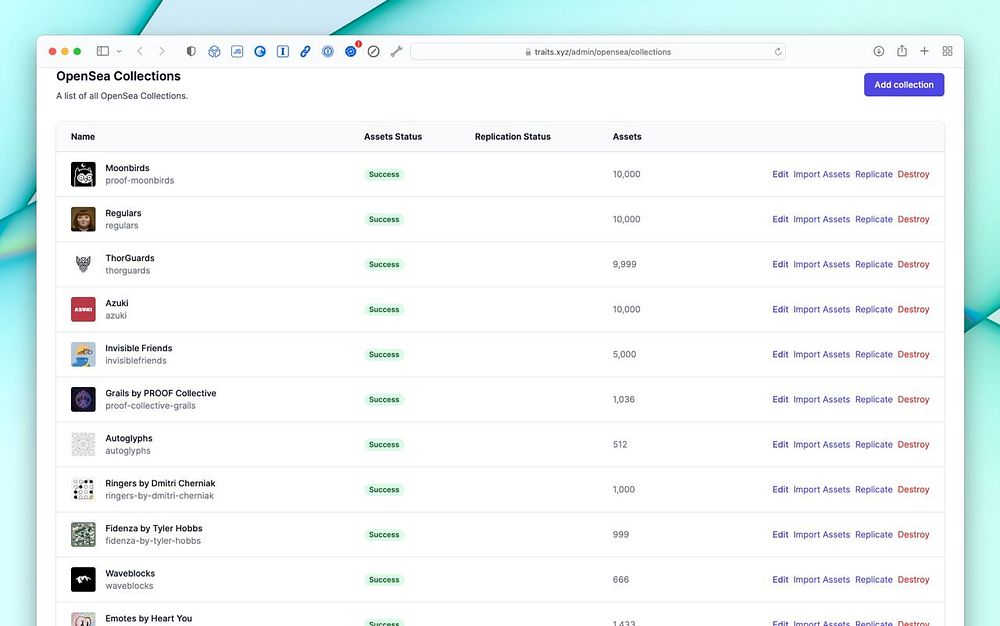The height and width of the screenshot is (626, 1000).
Task: Open a new tab with plus icon
Action: [x=924, y=51]
